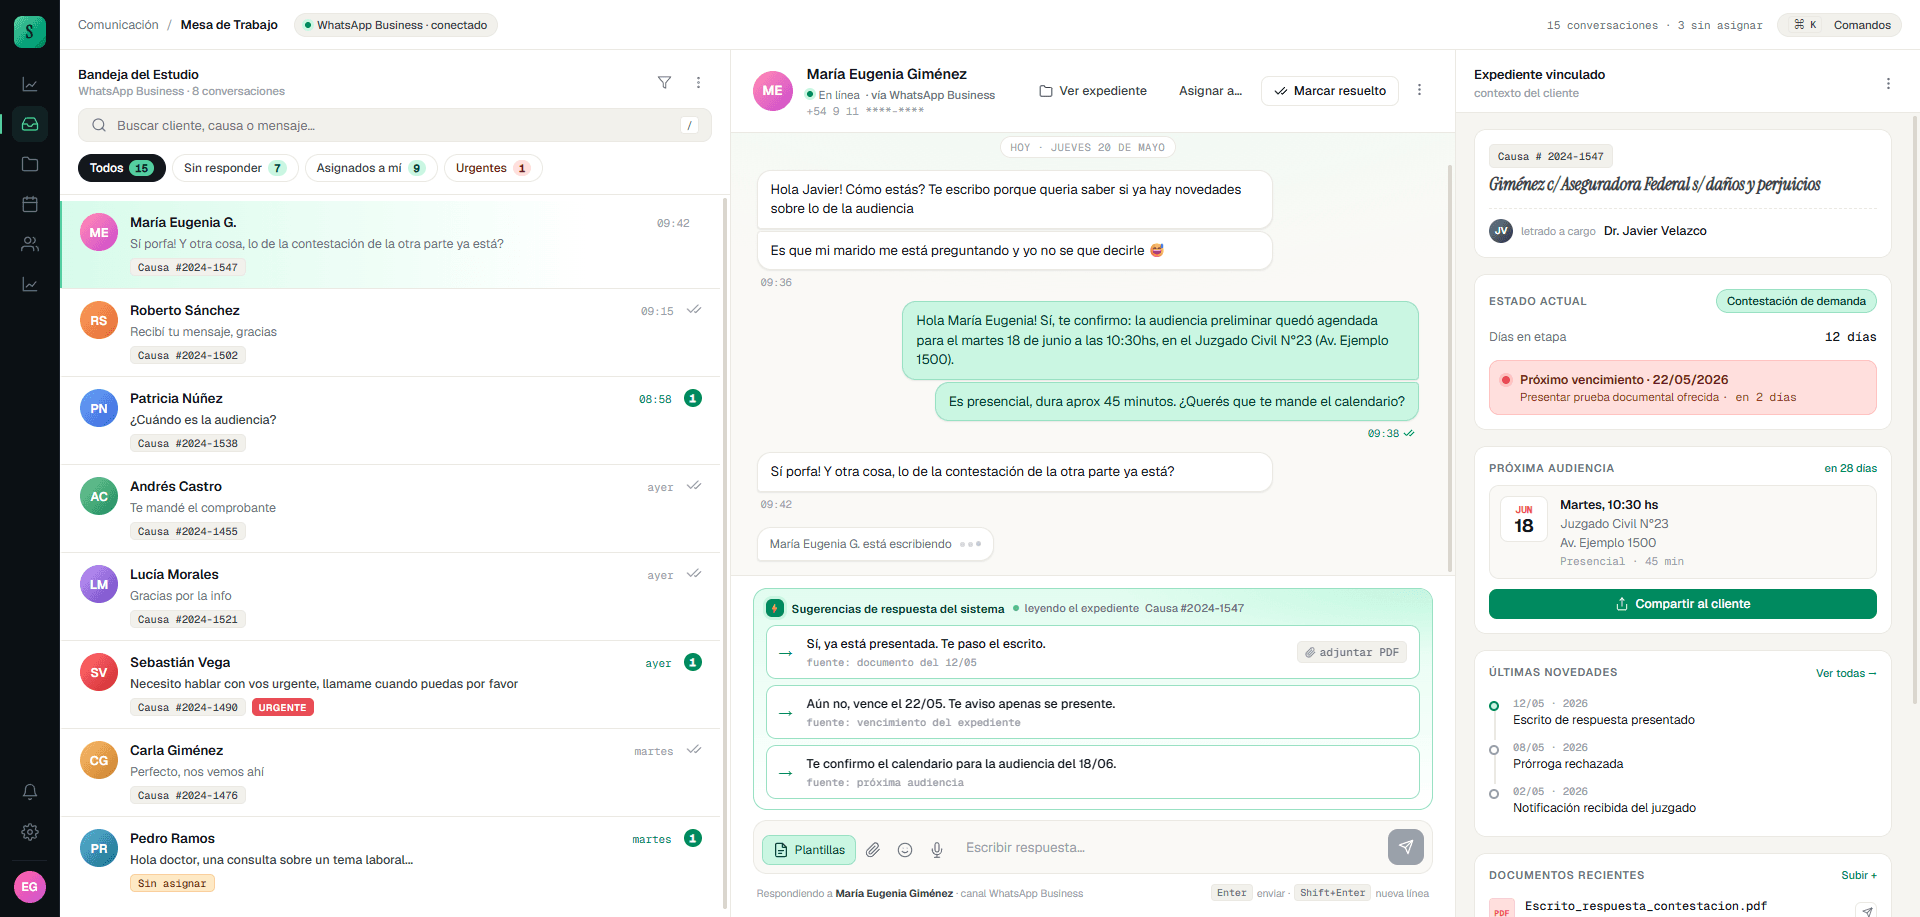This screenshot has height=917, width=1920.
Task: Choose suggestion 'Sí, ya está presentada'
Action: (x=1092, y=652)
